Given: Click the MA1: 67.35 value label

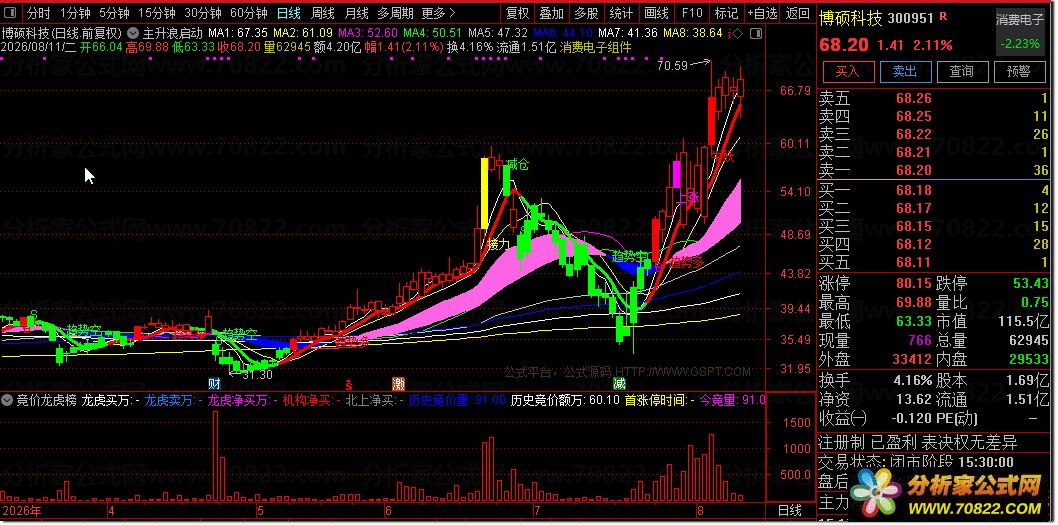Looking at the screenshot, I should (238, 32).
